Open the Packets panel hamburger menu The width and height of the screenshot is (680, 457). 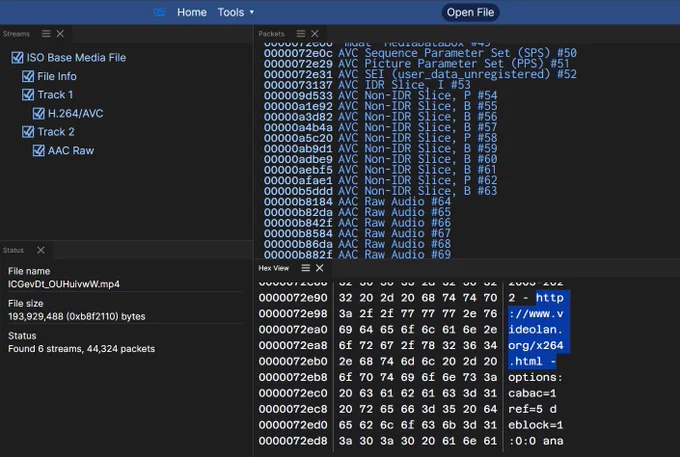pos(301,33)
